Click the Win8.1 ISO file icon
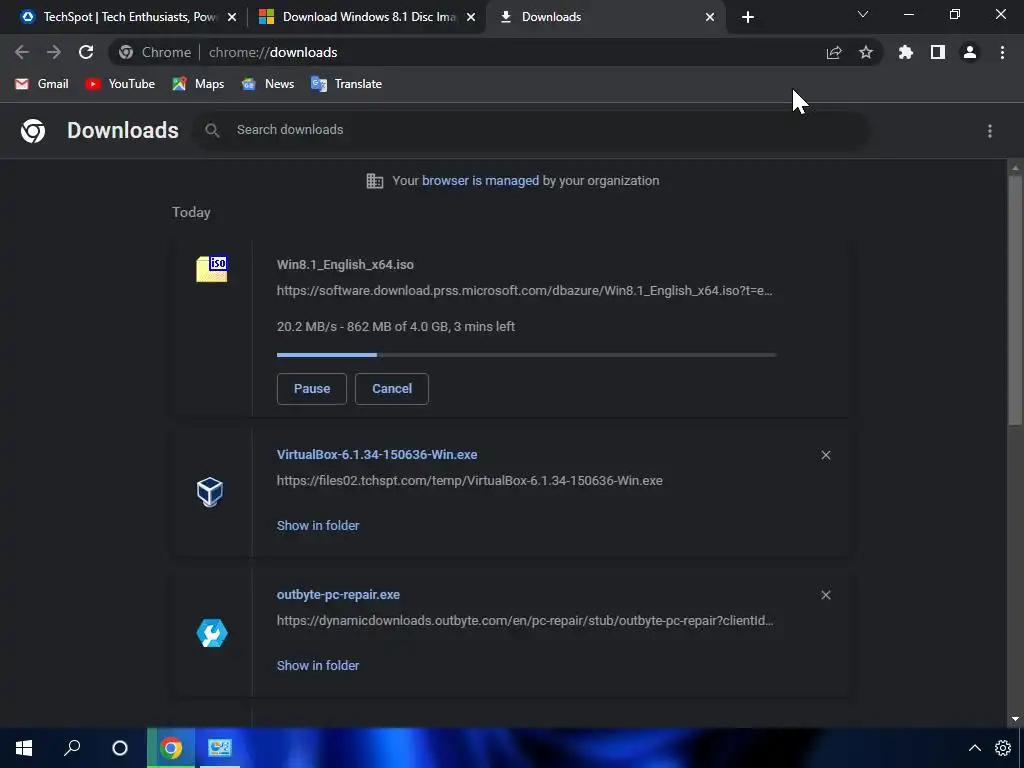The height and width of the screenshot is (768, 1024). (x=212, y=268)
